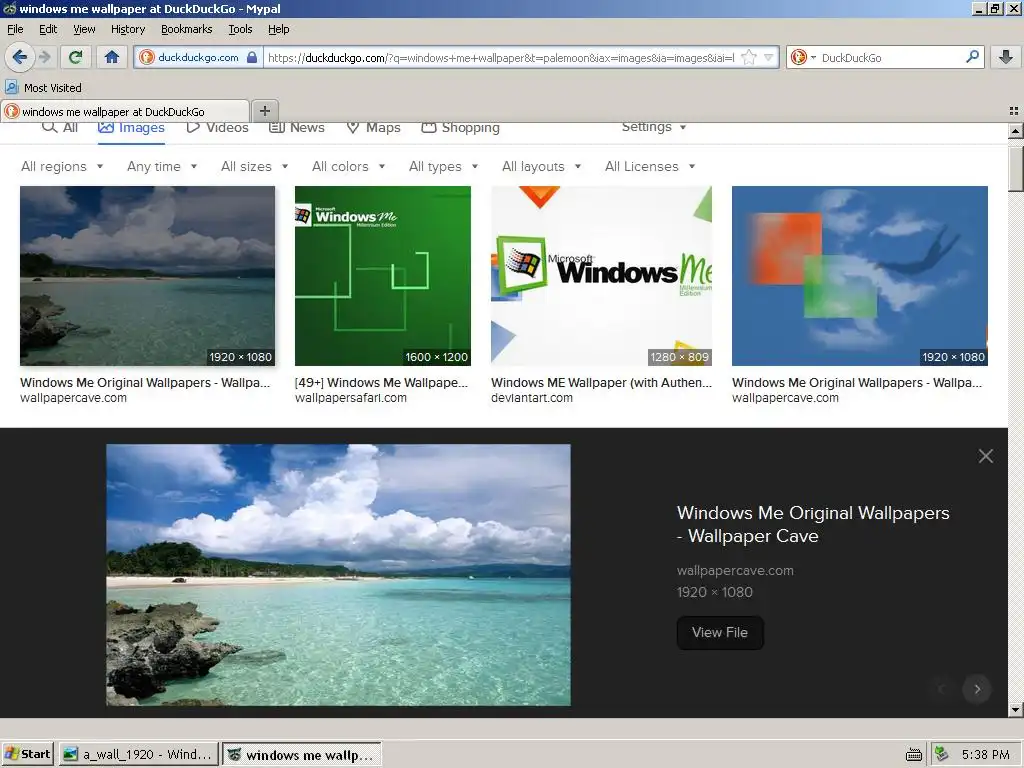This screenshot has height=768, width=1024.
Task: Go to previous image with left chevron
Action: [941, 689]
